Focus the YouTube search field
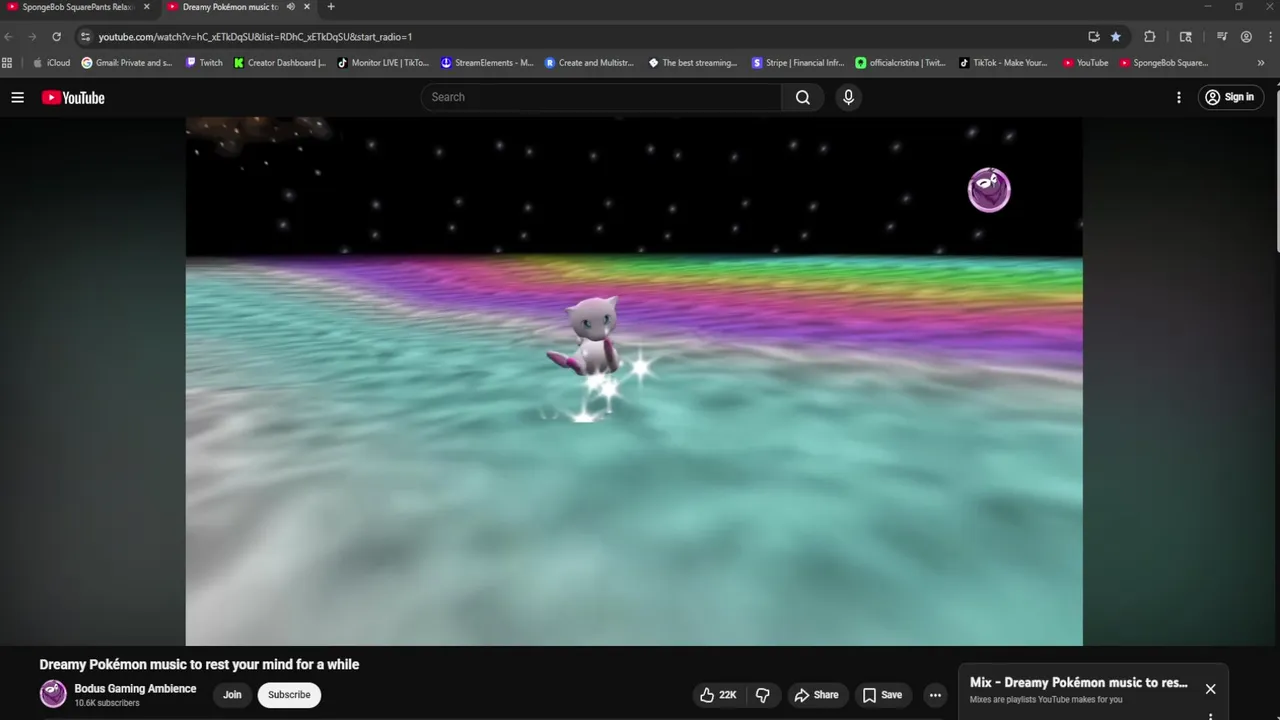The width and height of the screenshot is (1280, 720). click(601, 97)
